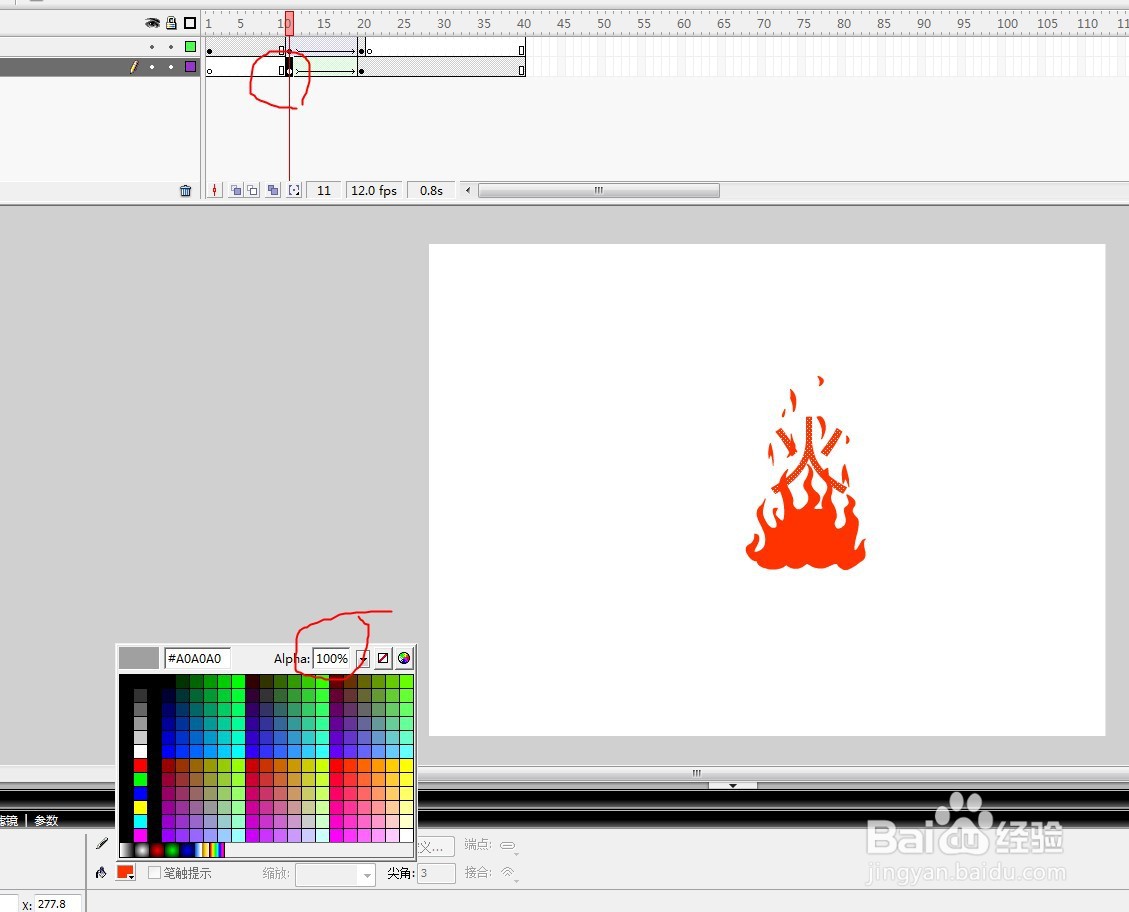Toggle lock dot of the purple layer
This screenshot has width=1129, height=912.
coord(171,67)
